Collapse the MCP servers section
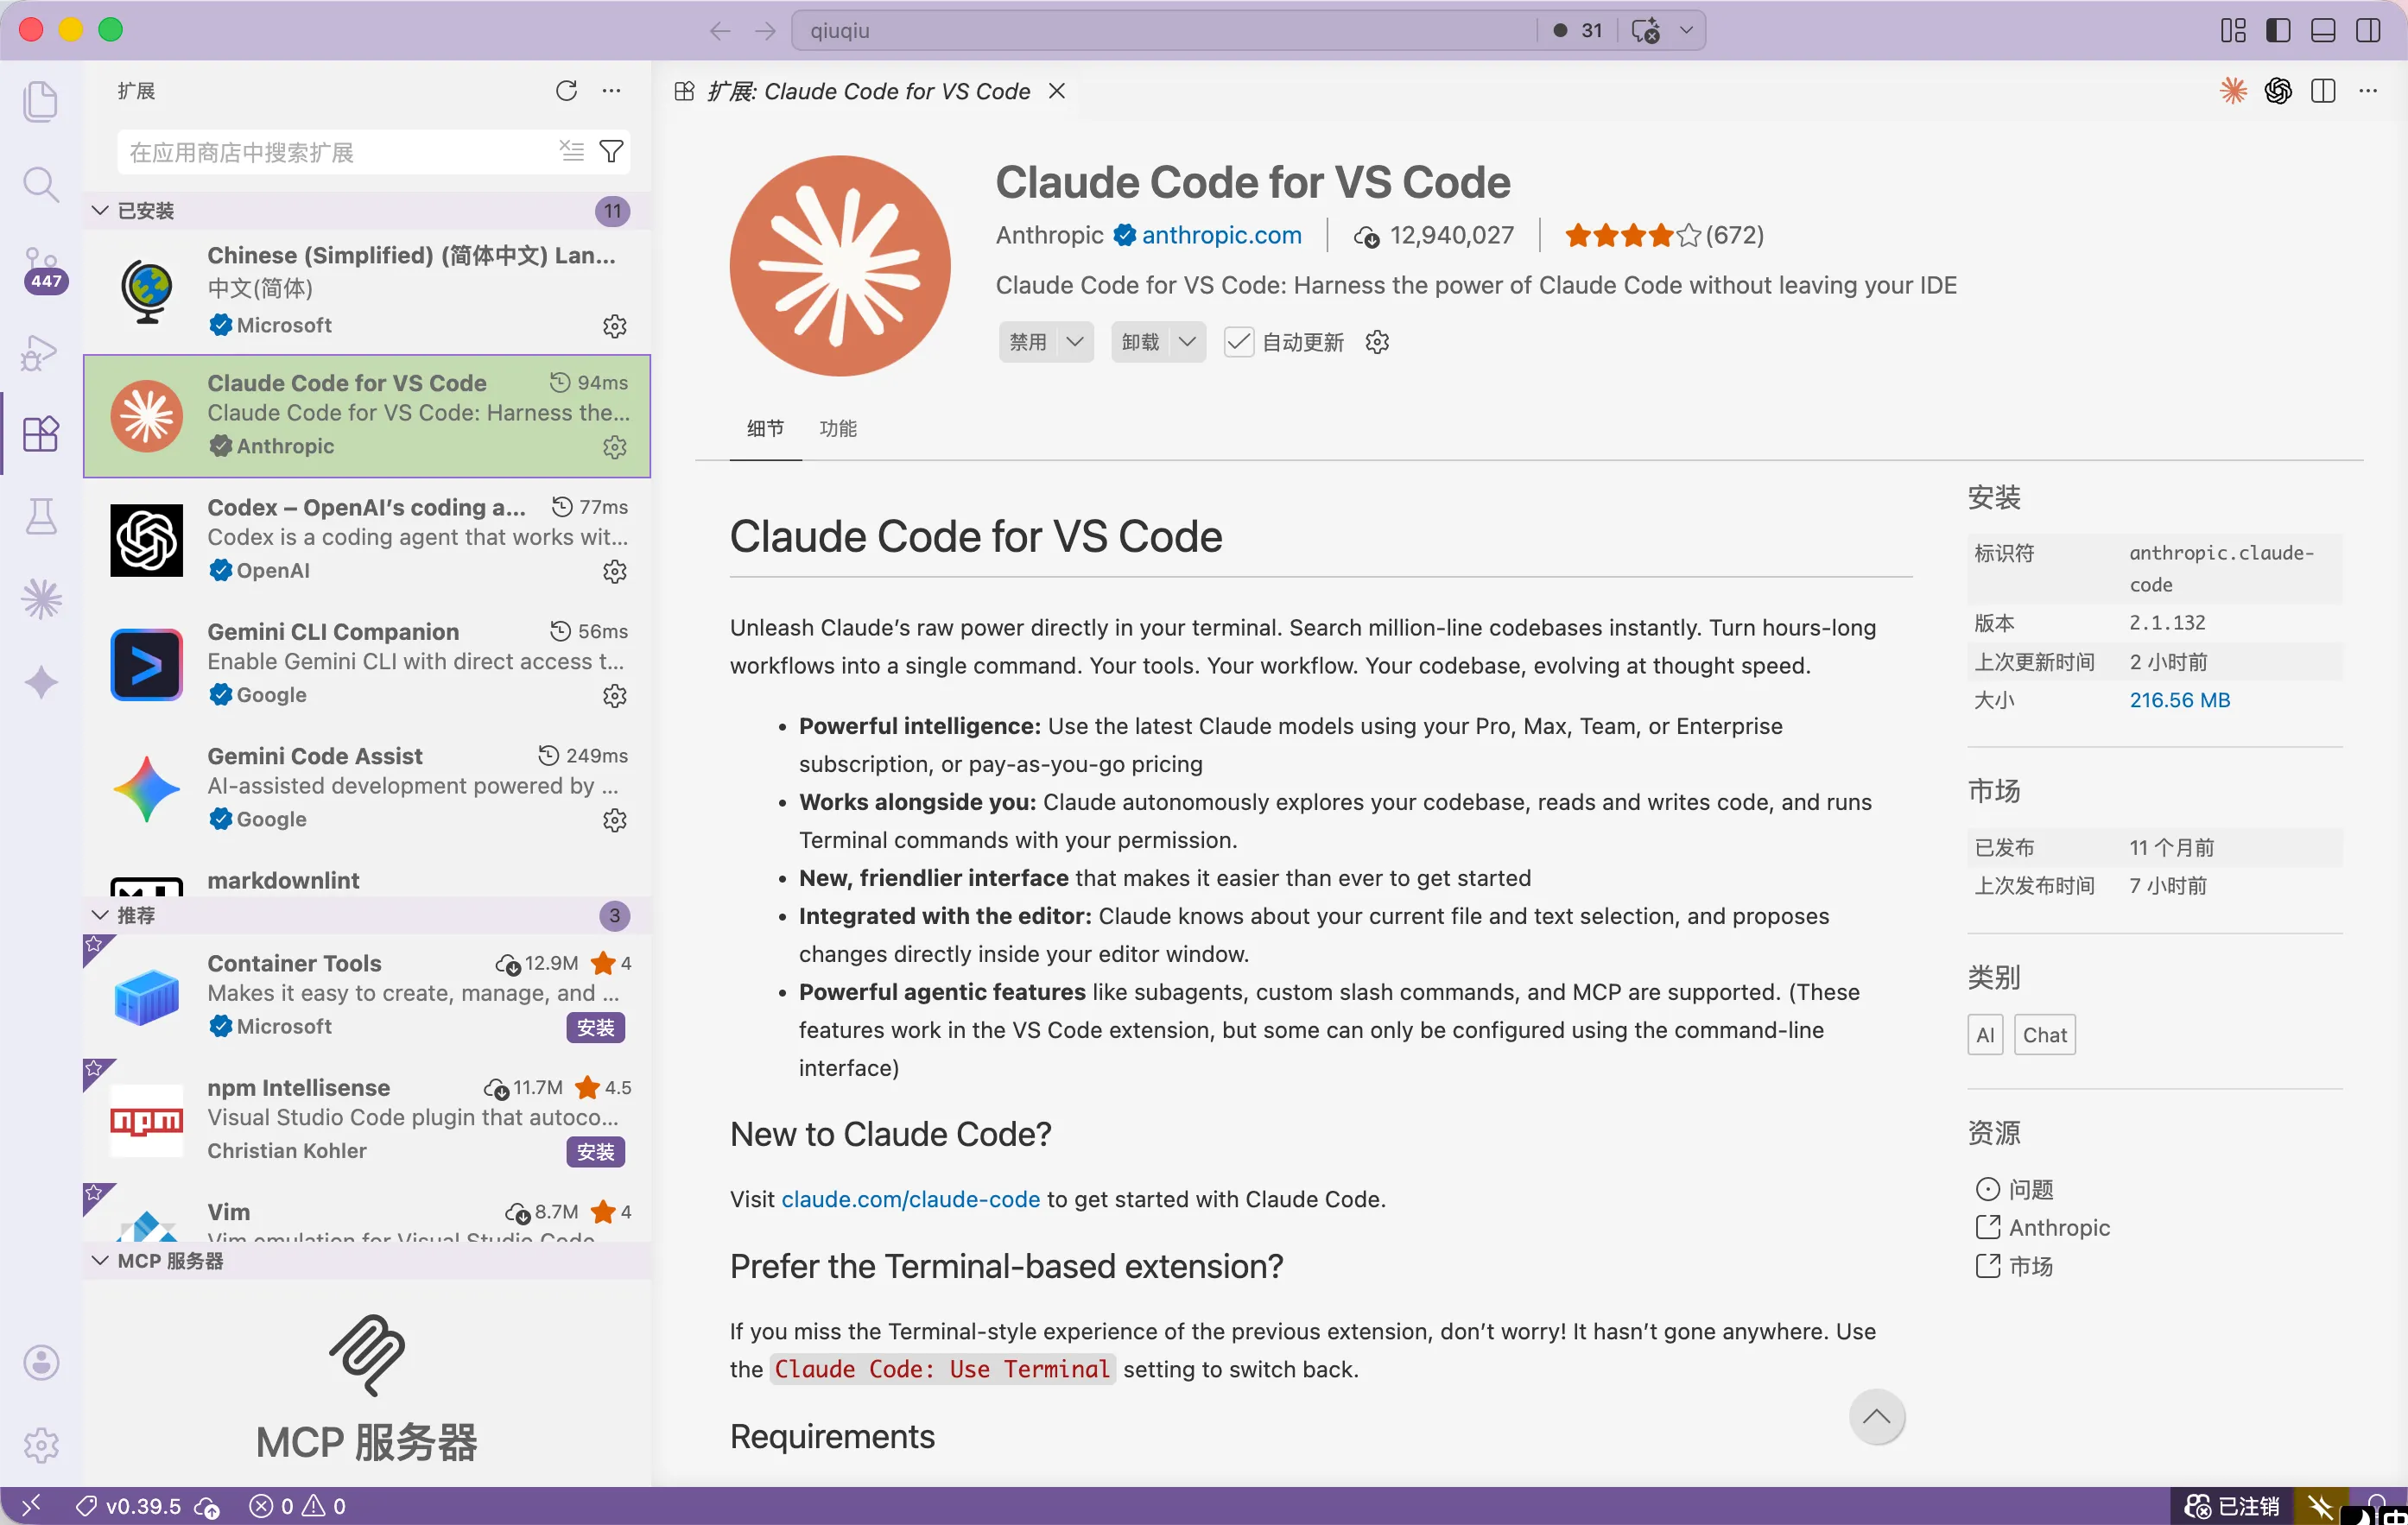The width and height of the screenshot is (2408, 1525). (100, 1260)
